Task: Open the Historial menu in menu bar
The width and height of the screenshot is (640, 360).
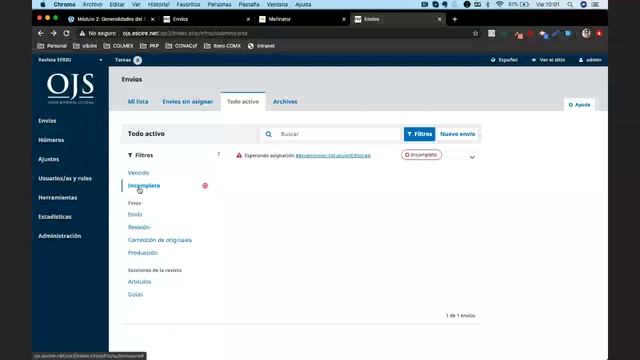Action: [158, 4]
